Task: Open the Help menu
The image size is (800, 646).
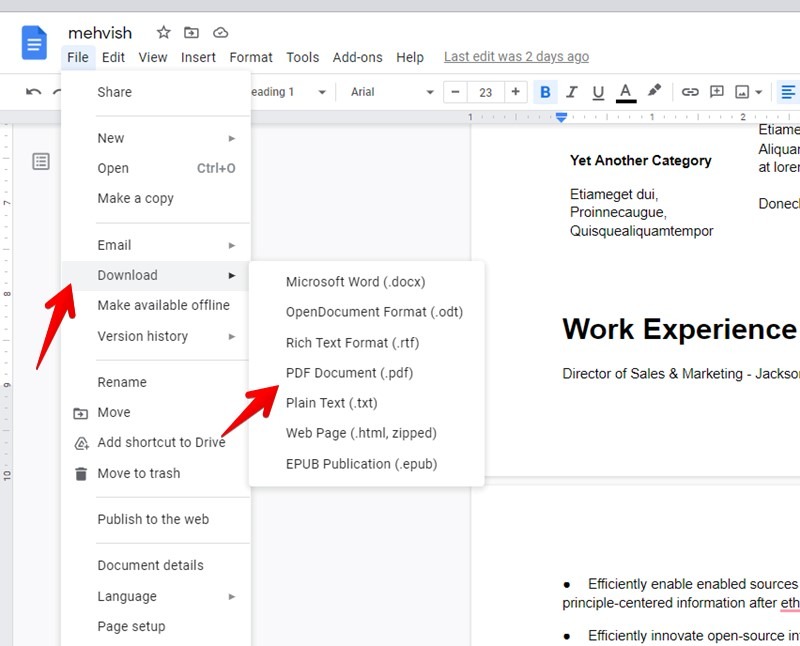Action: (x=410, y=57)
